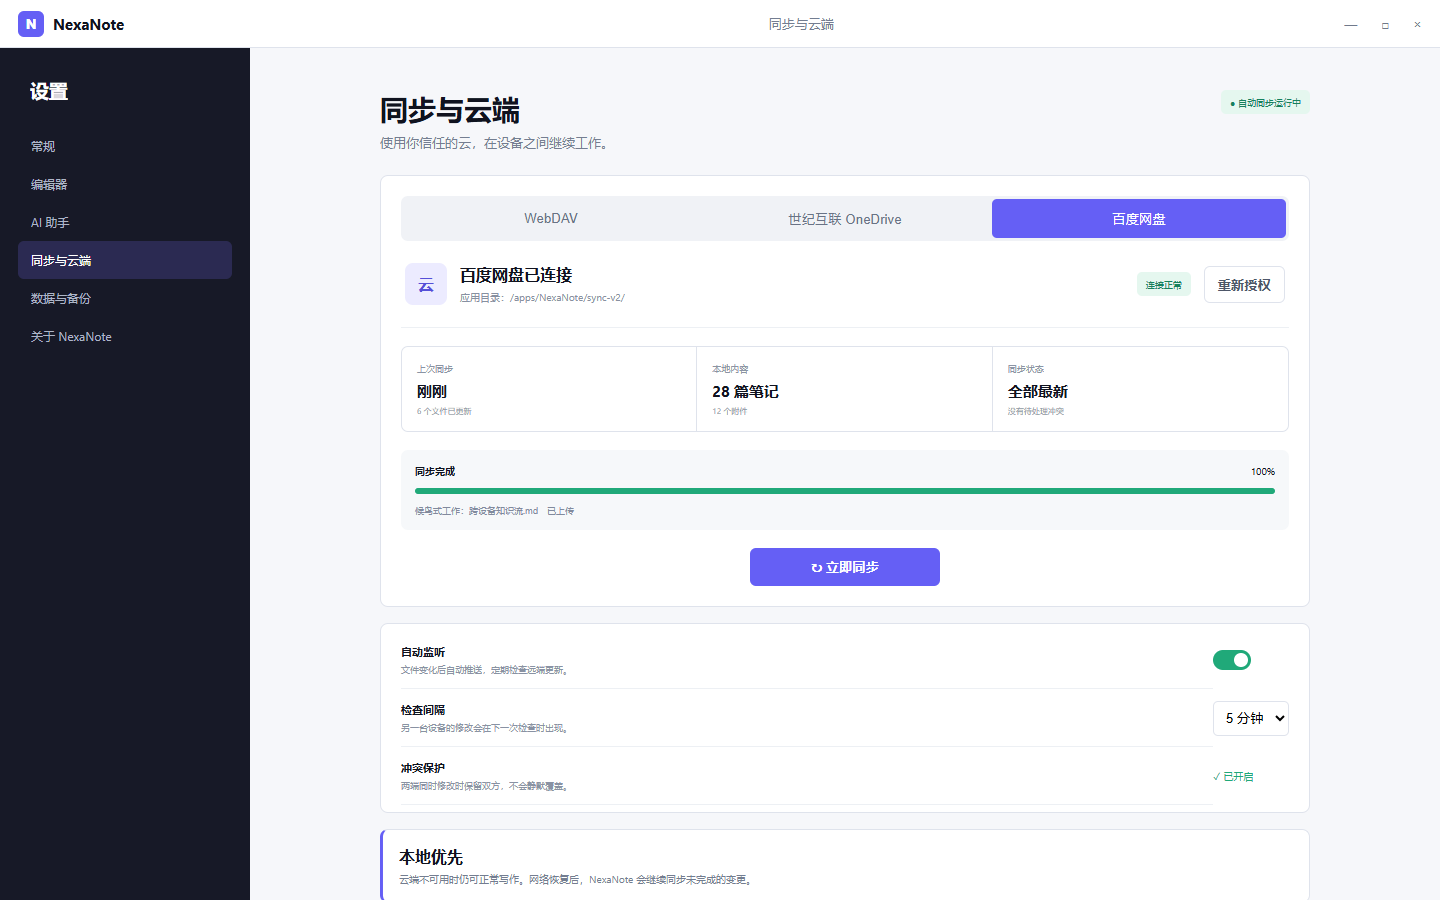Image resolution: width=1440 pixels, height=900 pixels.
Task: Open 关于 NexaNote in the sidebar
Action: pos(125,336)
